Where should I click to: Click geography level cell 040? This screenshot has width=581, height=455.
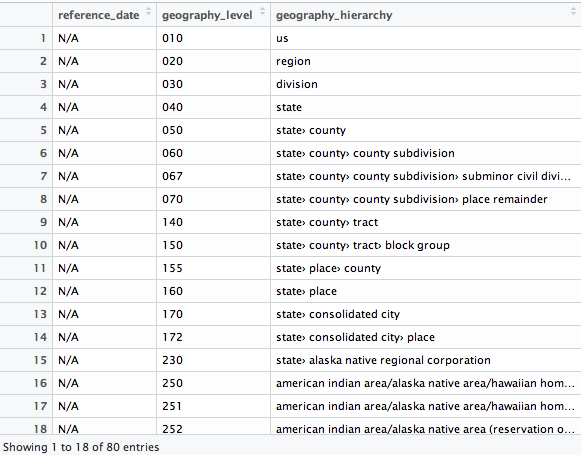tap(213, 107)
